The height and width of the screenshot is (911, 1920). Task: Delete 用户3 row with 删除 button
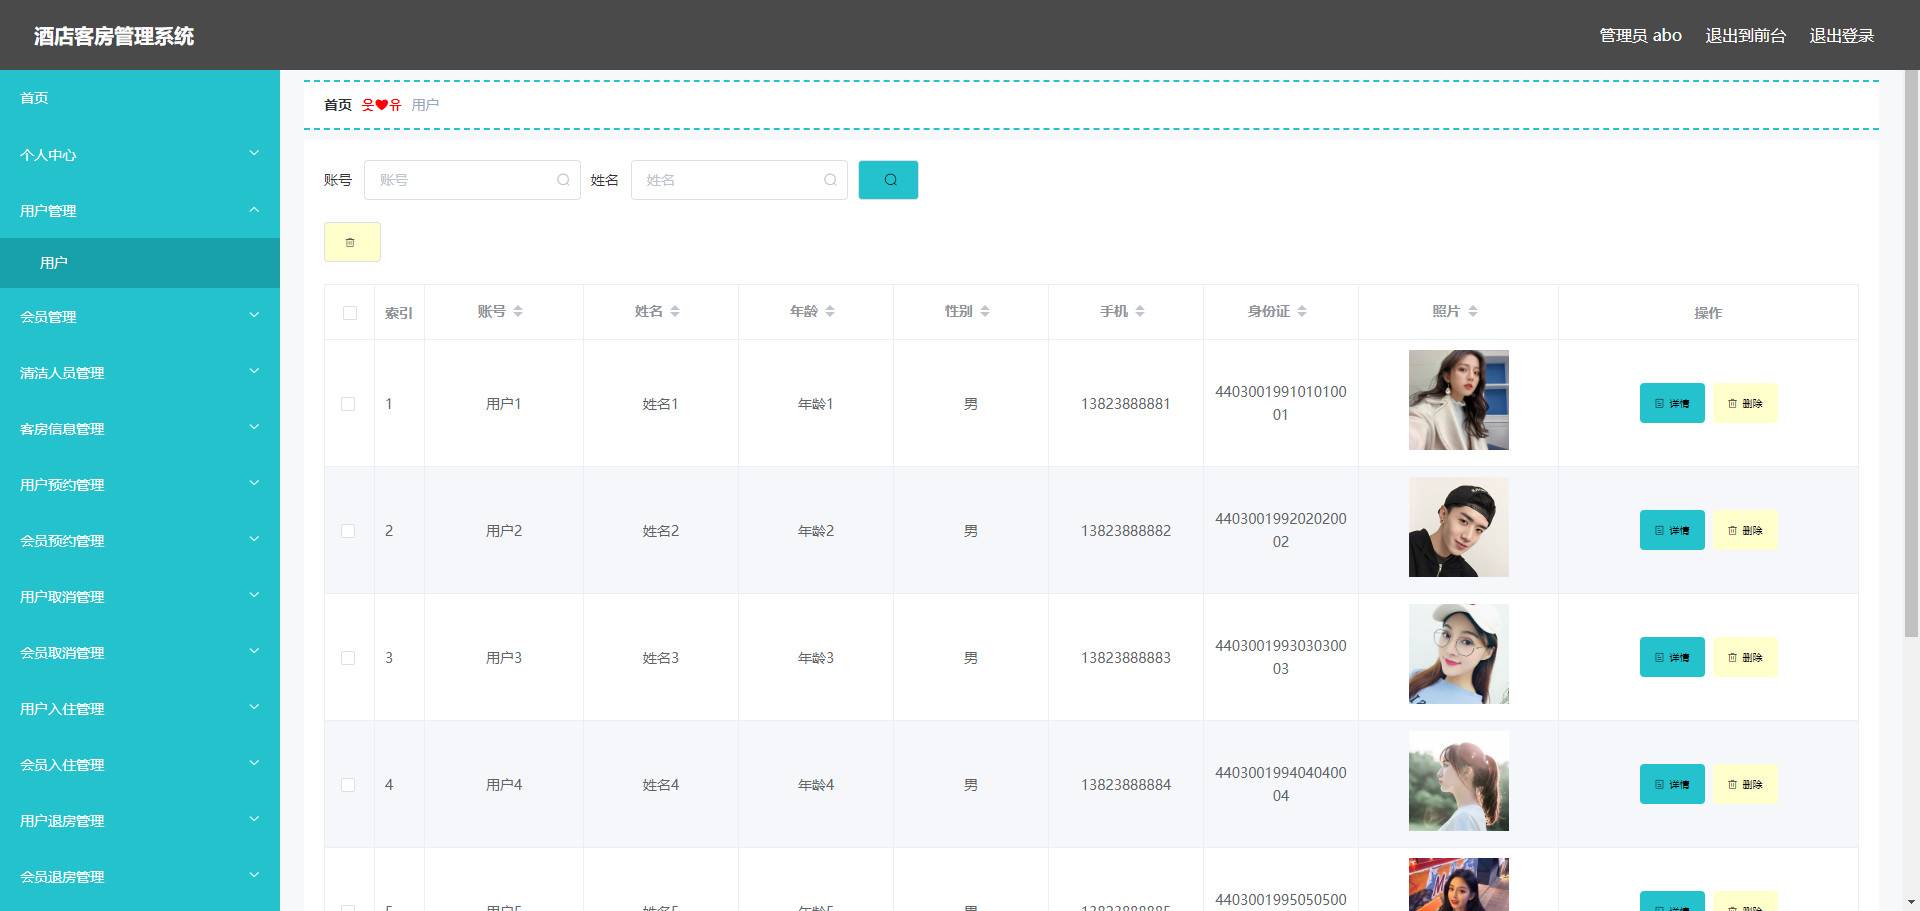(1745, 657)
